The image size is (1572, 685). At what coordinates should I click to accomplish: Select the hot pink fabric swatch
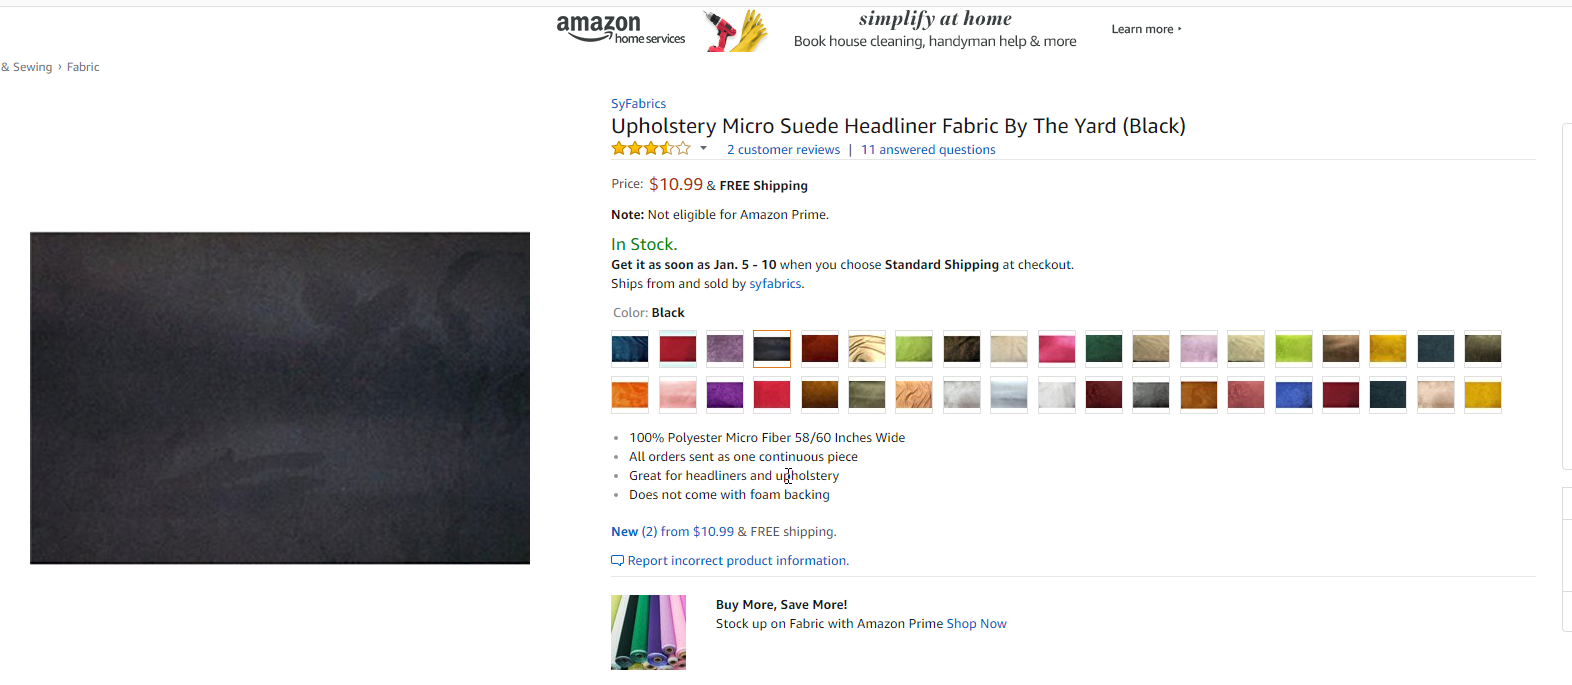(x=1056, y=349)
